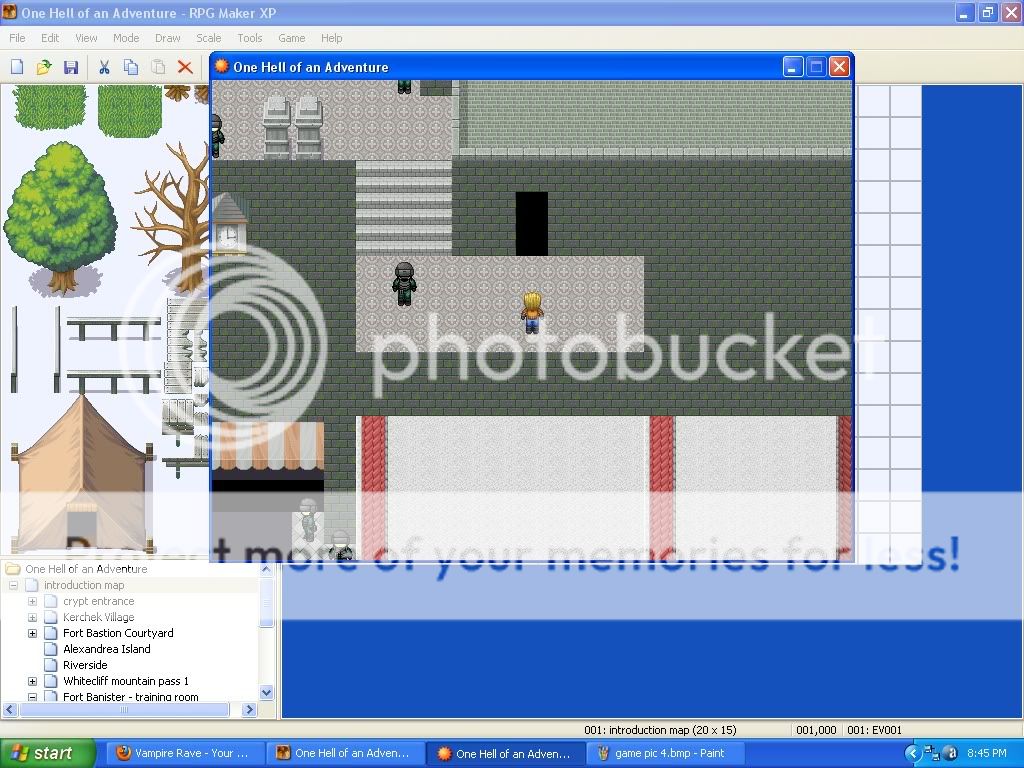
Task: Click the red Delete X icon
Action: pos(185,67)
